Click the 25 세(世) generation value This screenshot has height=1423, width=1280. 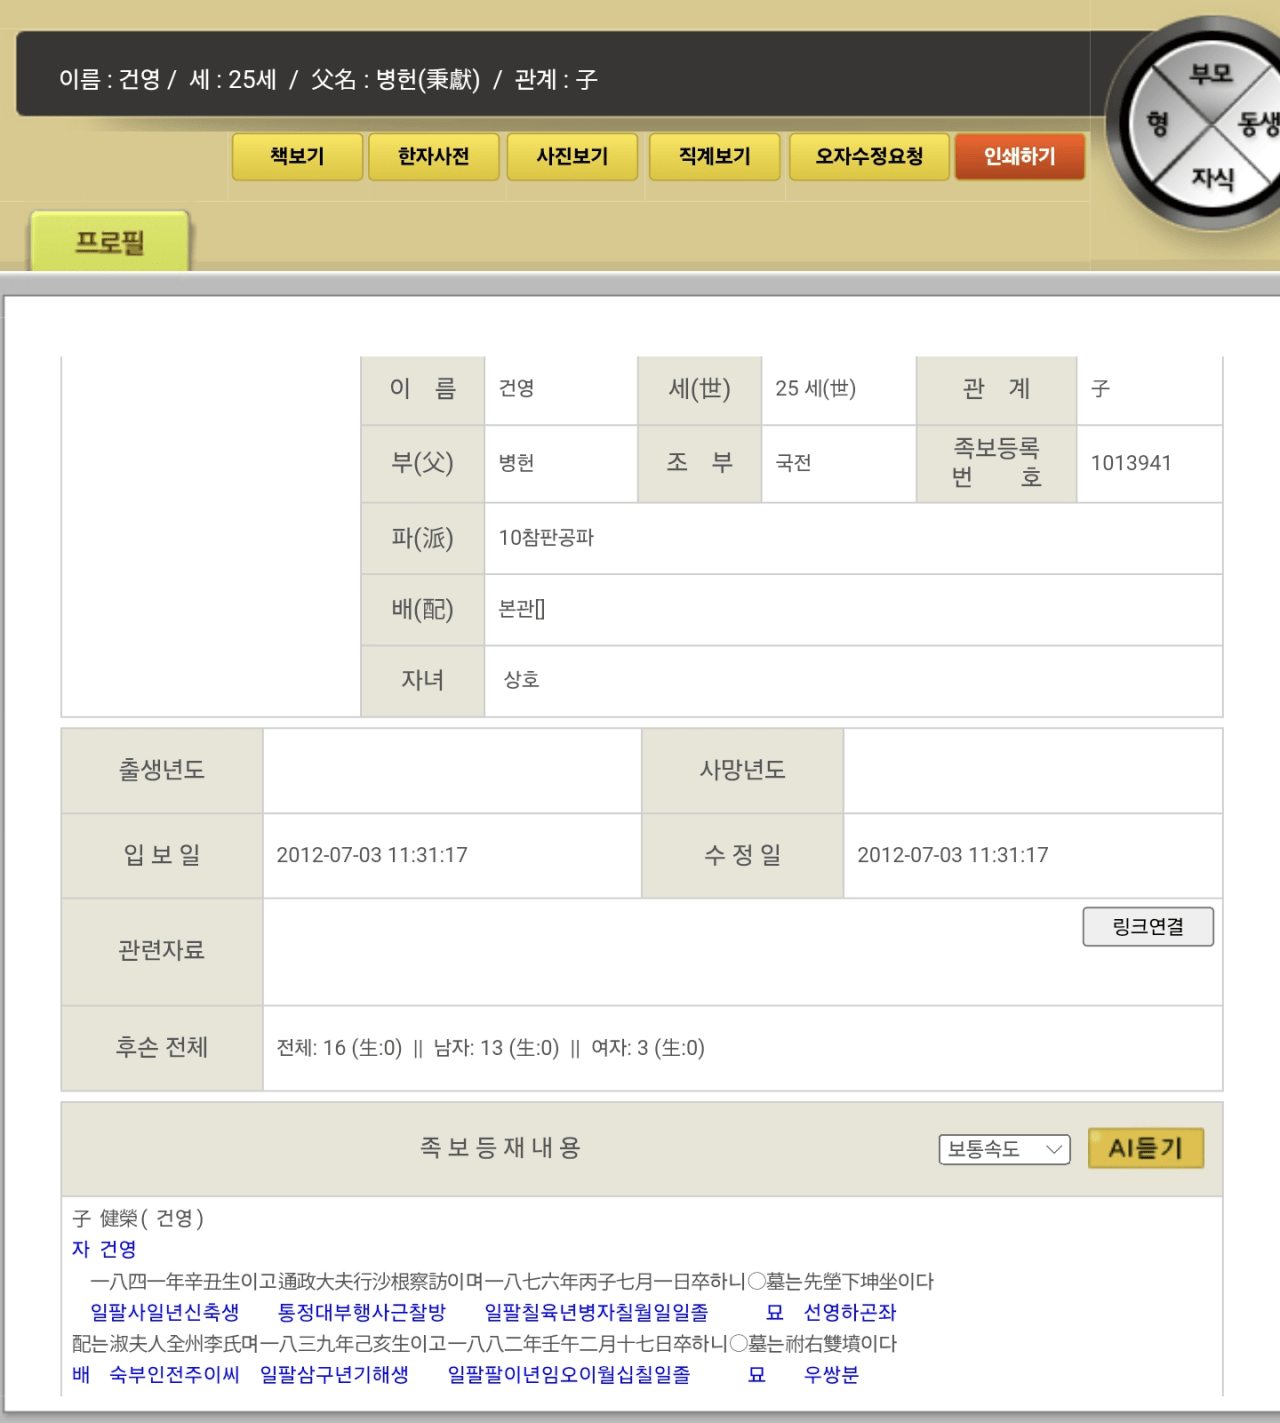click(x=816, y=388)
